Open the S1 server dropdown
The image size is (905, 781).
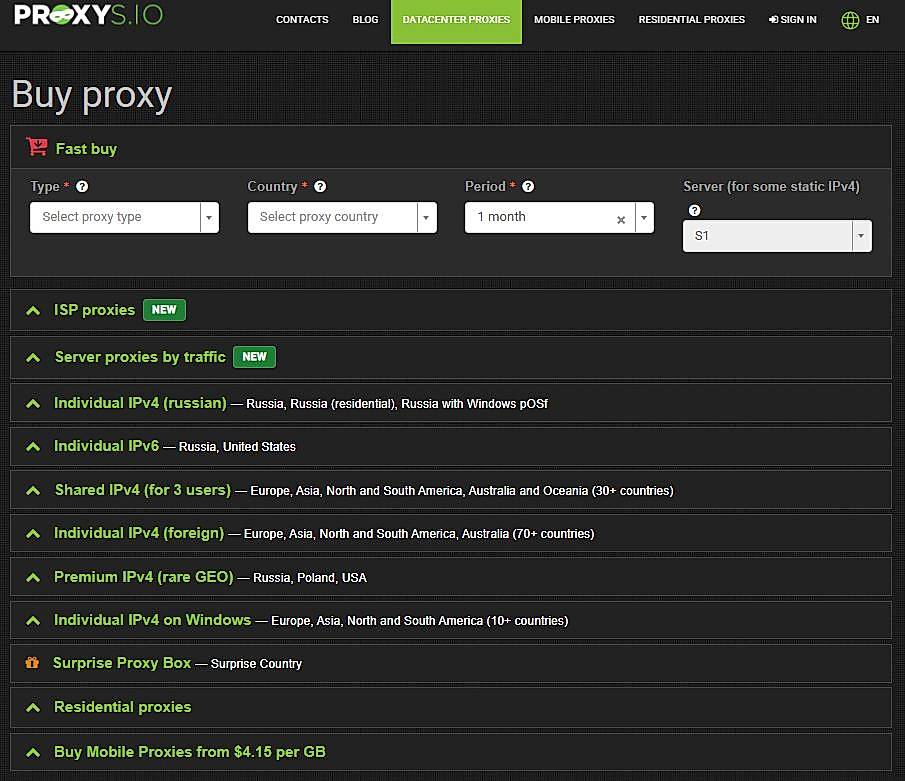pos(777,236)
